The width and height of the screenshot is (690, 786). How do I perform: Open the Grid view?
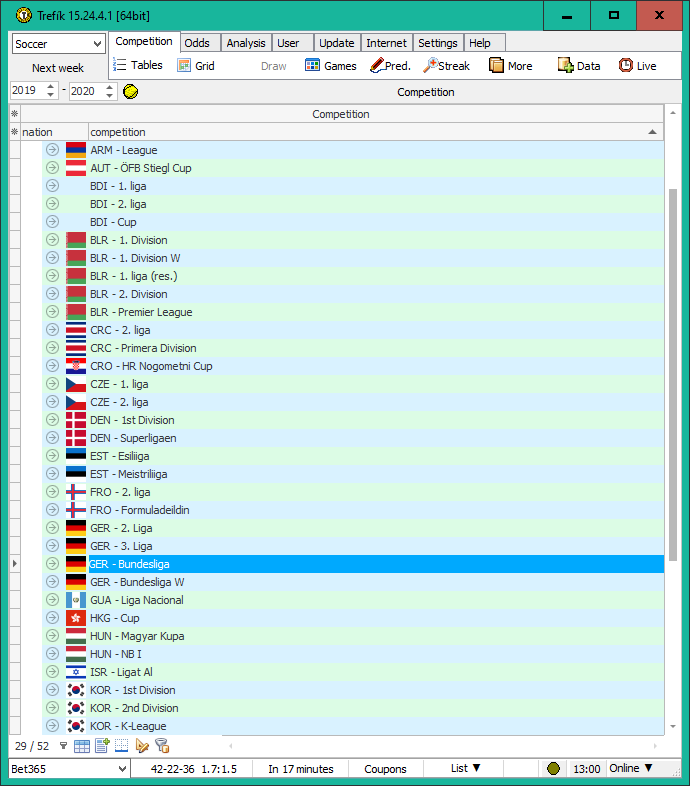(196, 66)
